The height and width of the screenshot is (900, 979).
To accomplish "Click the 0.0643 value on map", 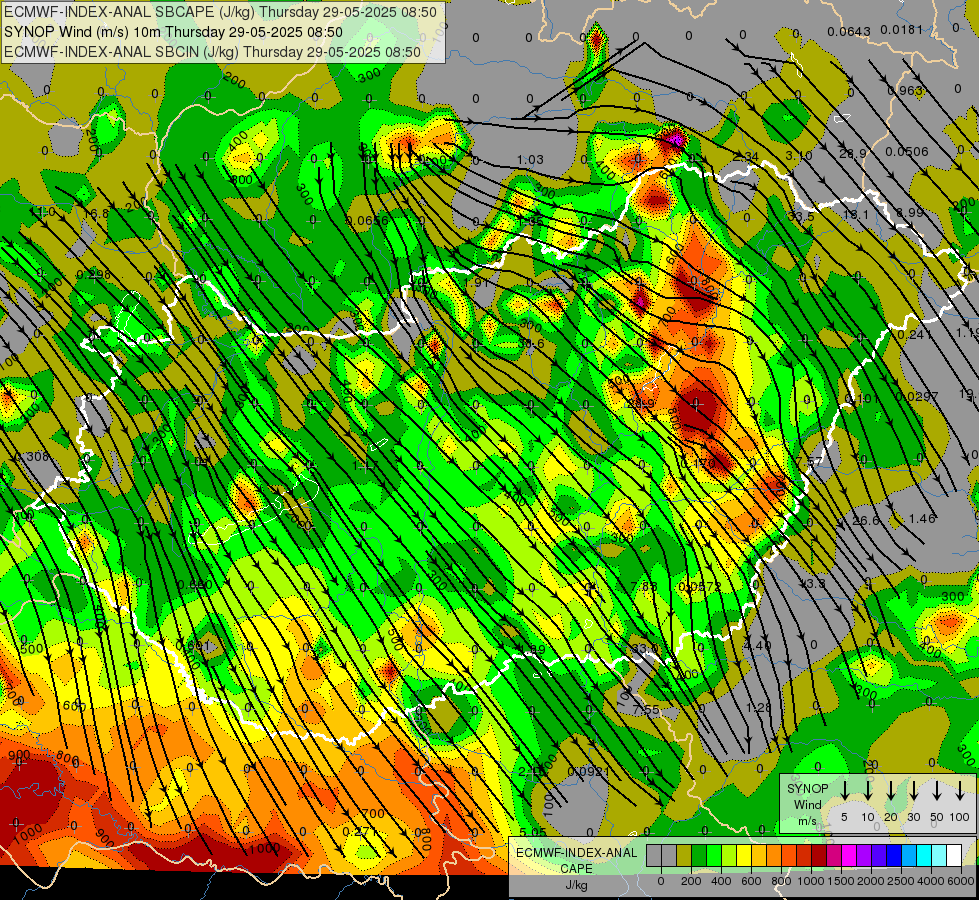I will (849, 32).
